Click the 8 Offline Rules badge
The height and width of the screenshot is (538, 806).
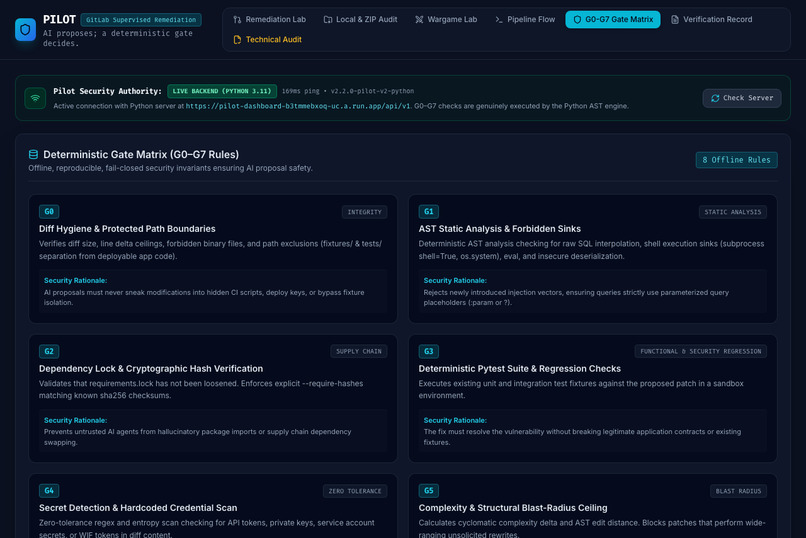(736, 160)
